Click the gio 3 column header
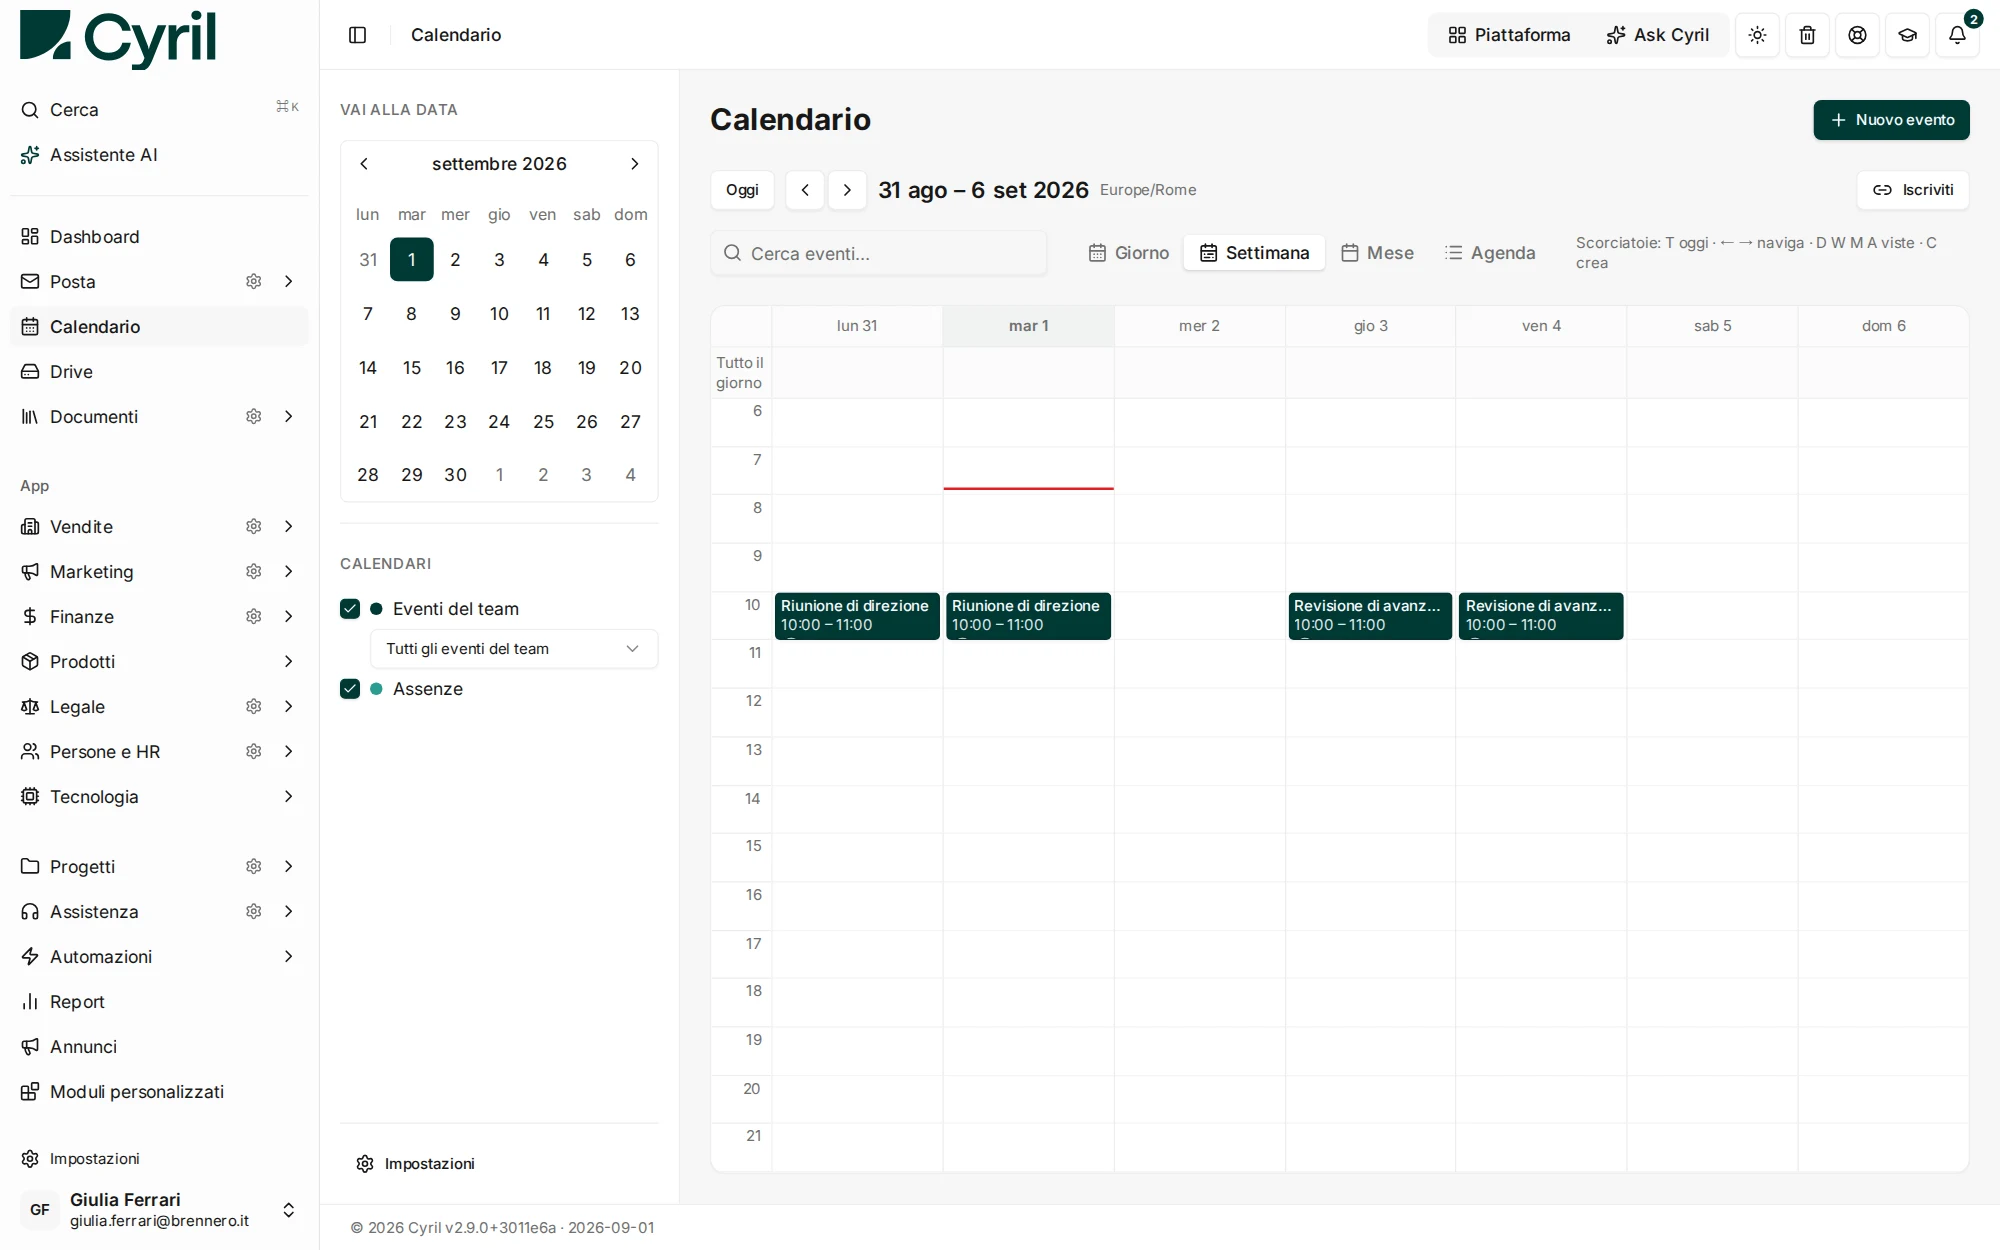This screenshot has width=2000, height=1250. 1370,326
